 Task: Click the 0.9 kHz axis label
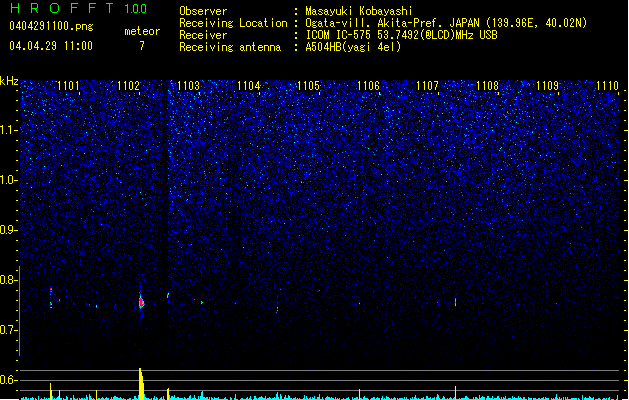click(8, 230)
